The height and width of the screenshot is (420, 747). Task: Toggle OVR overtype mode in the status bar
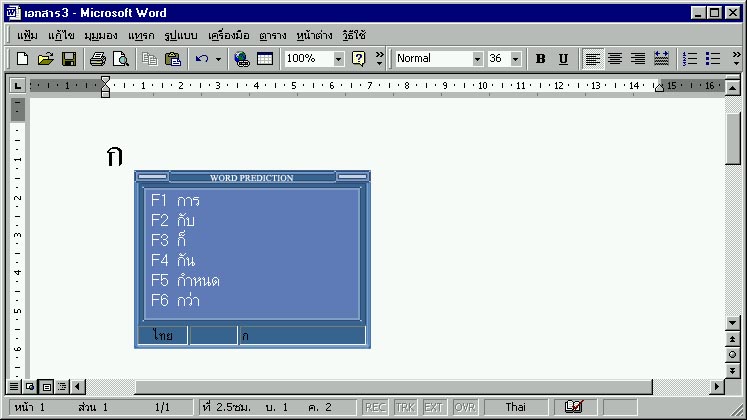pos(464,408)
